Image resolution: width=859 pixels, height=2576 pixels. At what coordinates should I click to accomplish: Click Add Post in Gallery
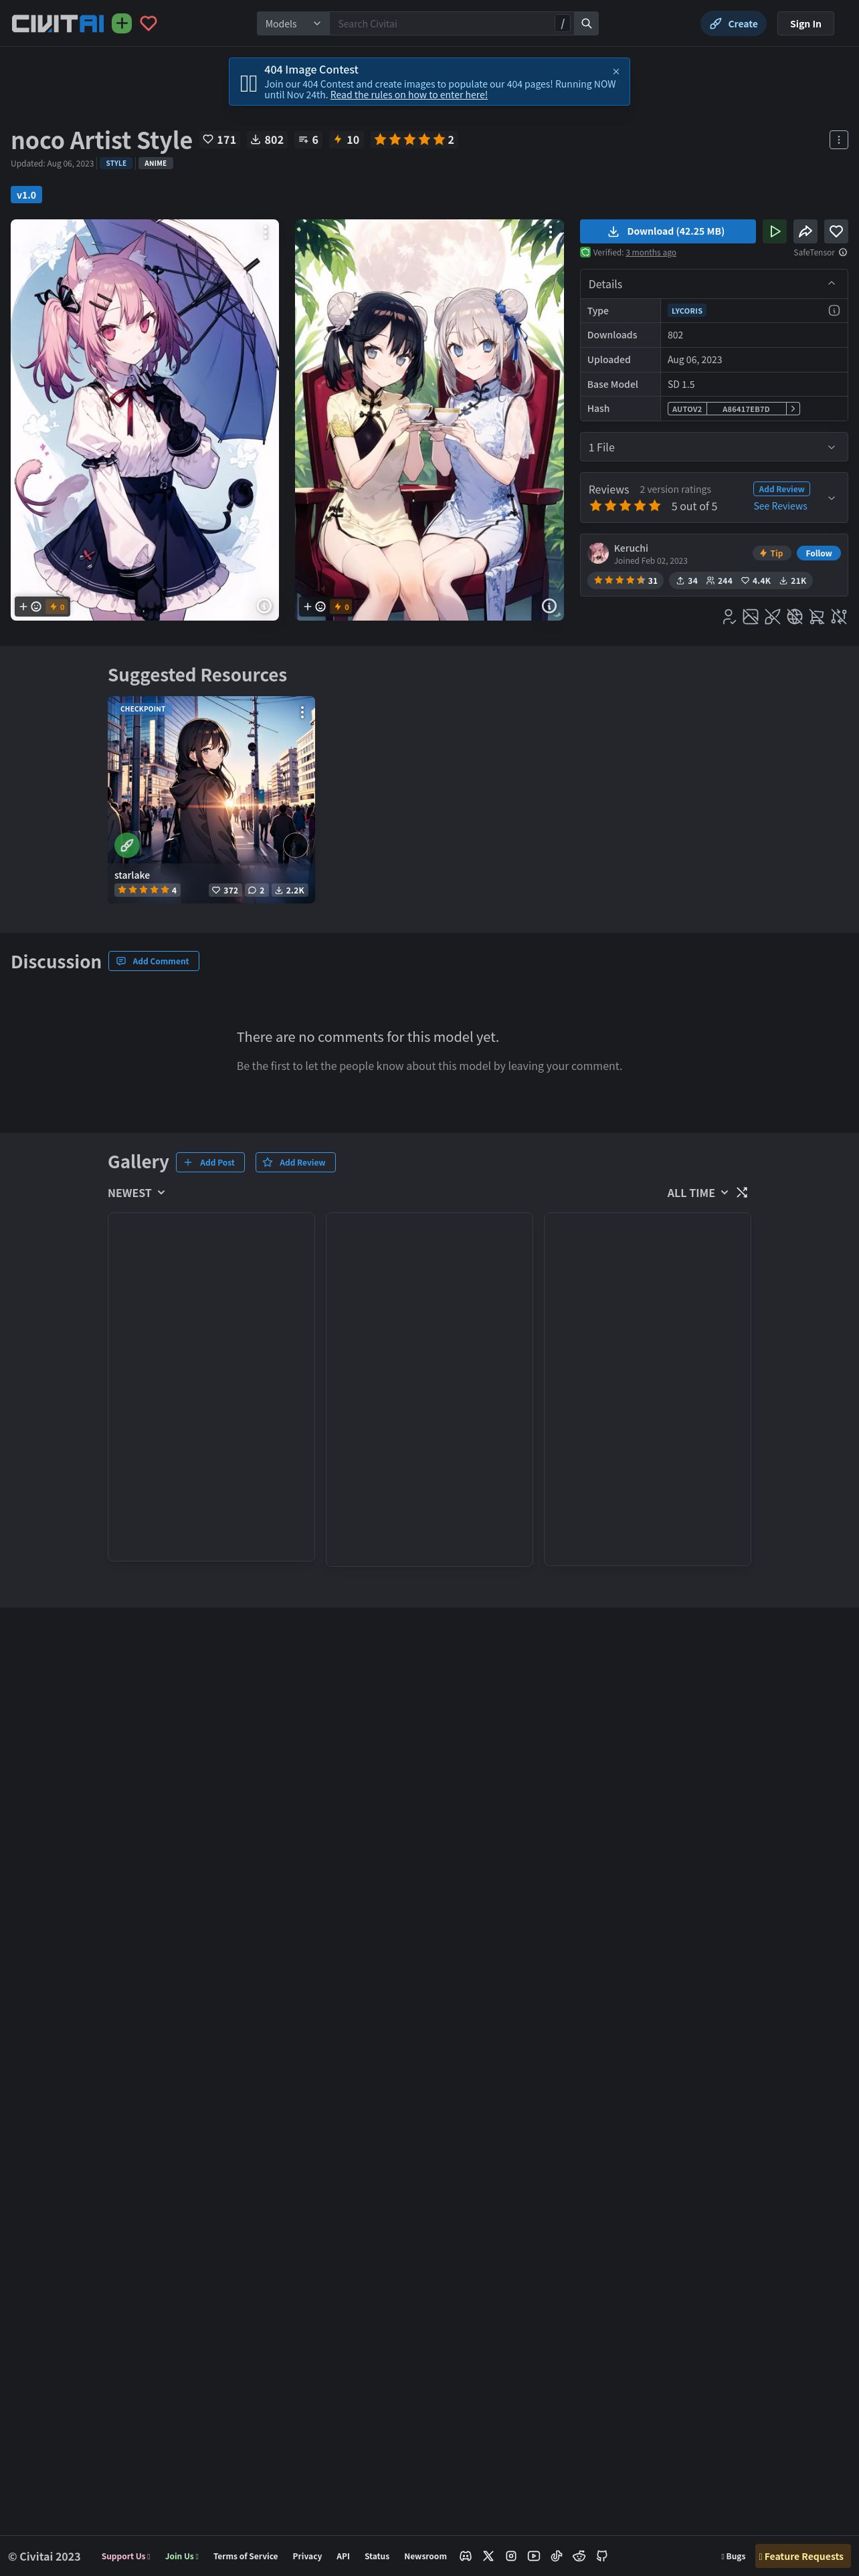tap(210, 1162)
